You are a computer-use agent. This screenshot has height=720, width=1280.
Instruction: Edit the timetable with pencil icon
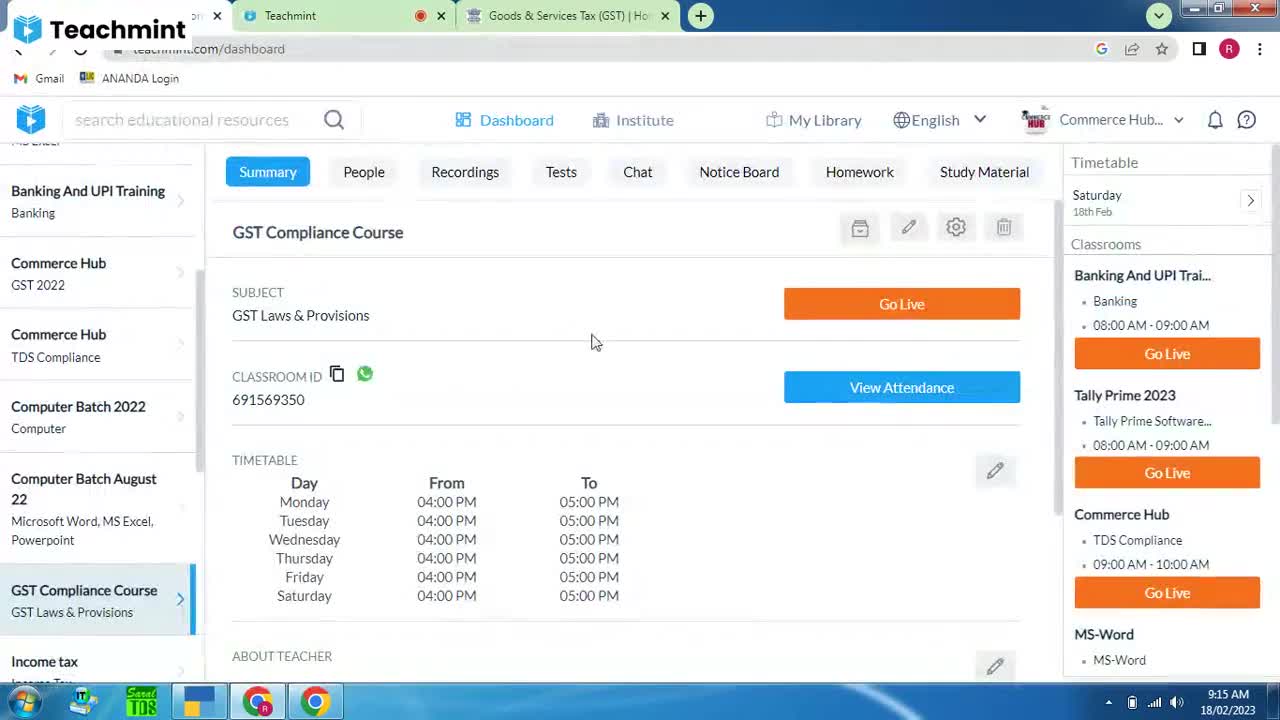(995, 470)
